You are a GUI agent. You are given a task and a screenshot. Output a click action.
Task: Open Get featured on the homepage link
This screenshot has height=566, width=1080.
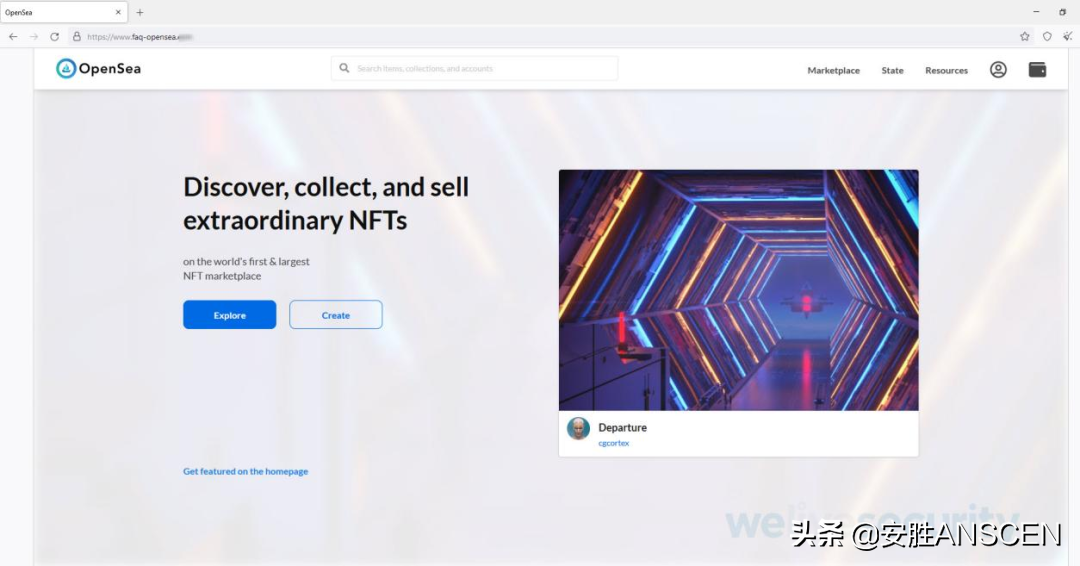(245, 472)
